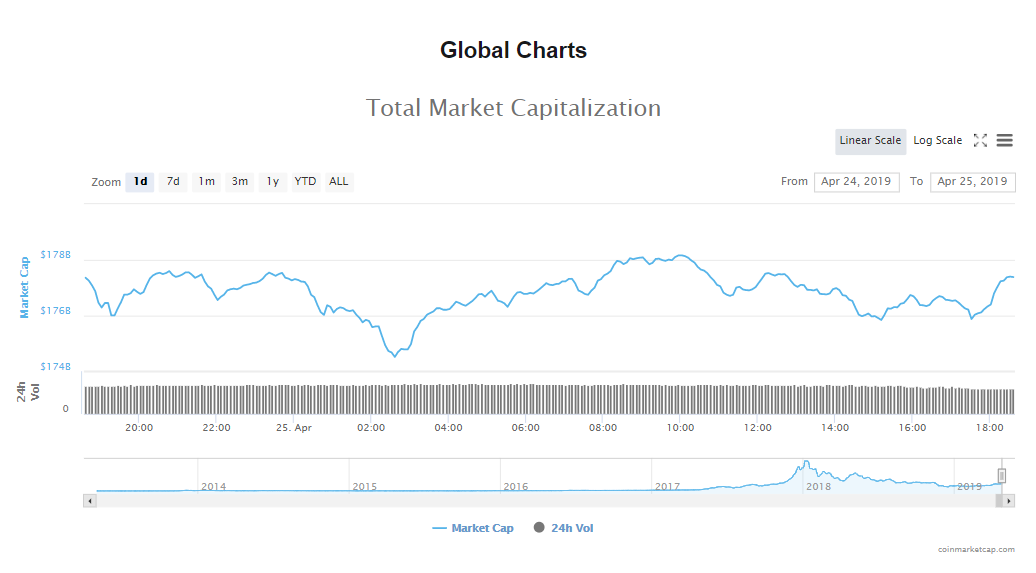Viewport: 1036px width, 573px height.
Task: Click the To date field
Action: 972,182
